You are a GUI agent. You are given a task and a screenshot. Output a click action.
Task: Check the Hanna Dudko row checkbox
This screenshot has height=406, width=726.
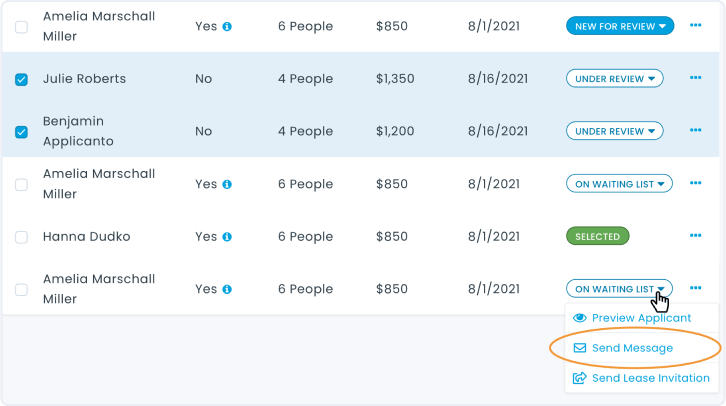(x=21, y=237)
